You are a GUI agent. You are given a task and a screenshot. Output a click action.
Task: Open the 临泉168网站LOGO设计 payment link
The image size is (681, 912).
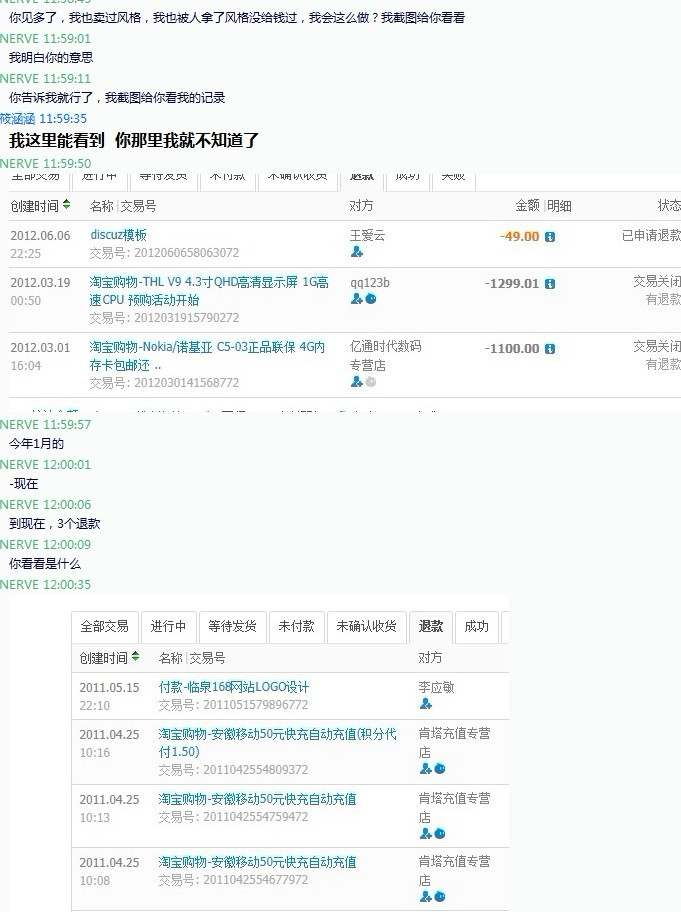(x=234, y=687)
